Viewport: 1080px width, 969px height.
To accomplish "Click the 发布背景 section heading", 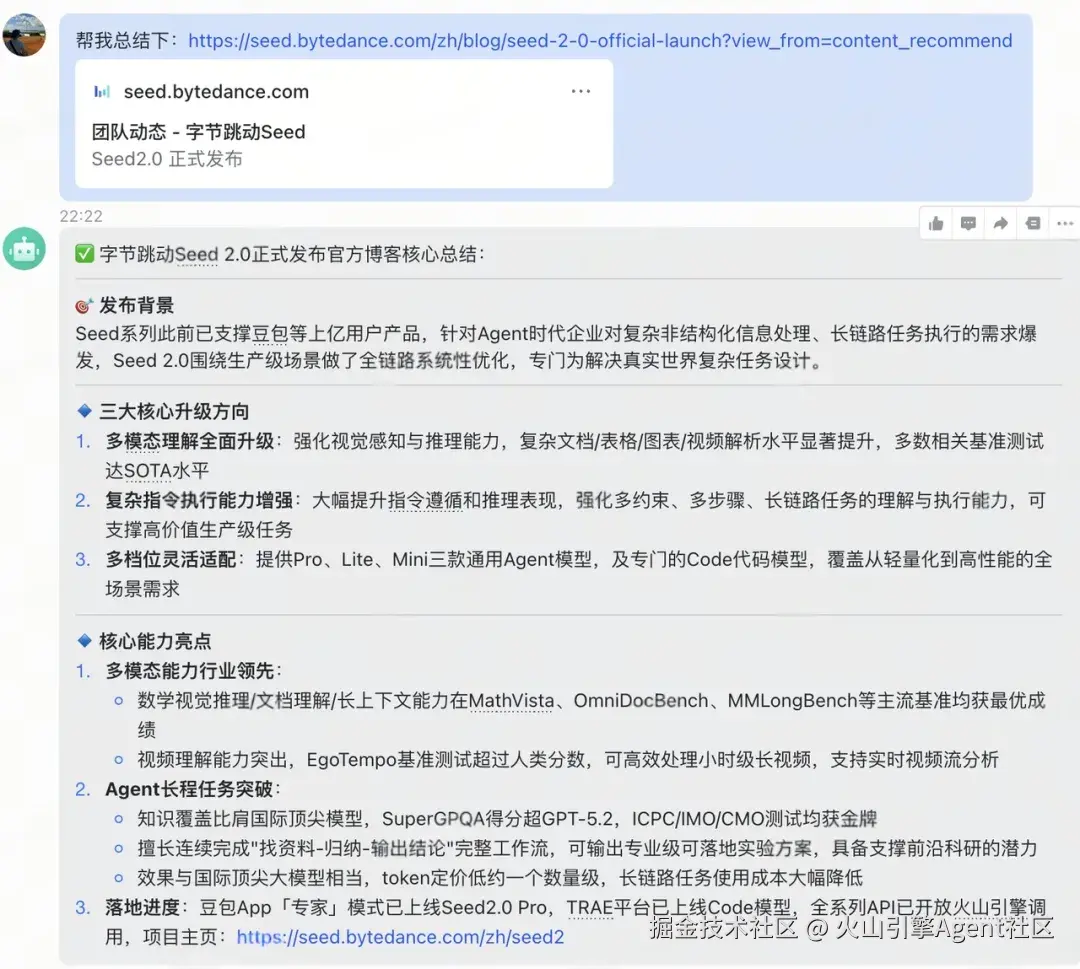I will click(136, 305).
